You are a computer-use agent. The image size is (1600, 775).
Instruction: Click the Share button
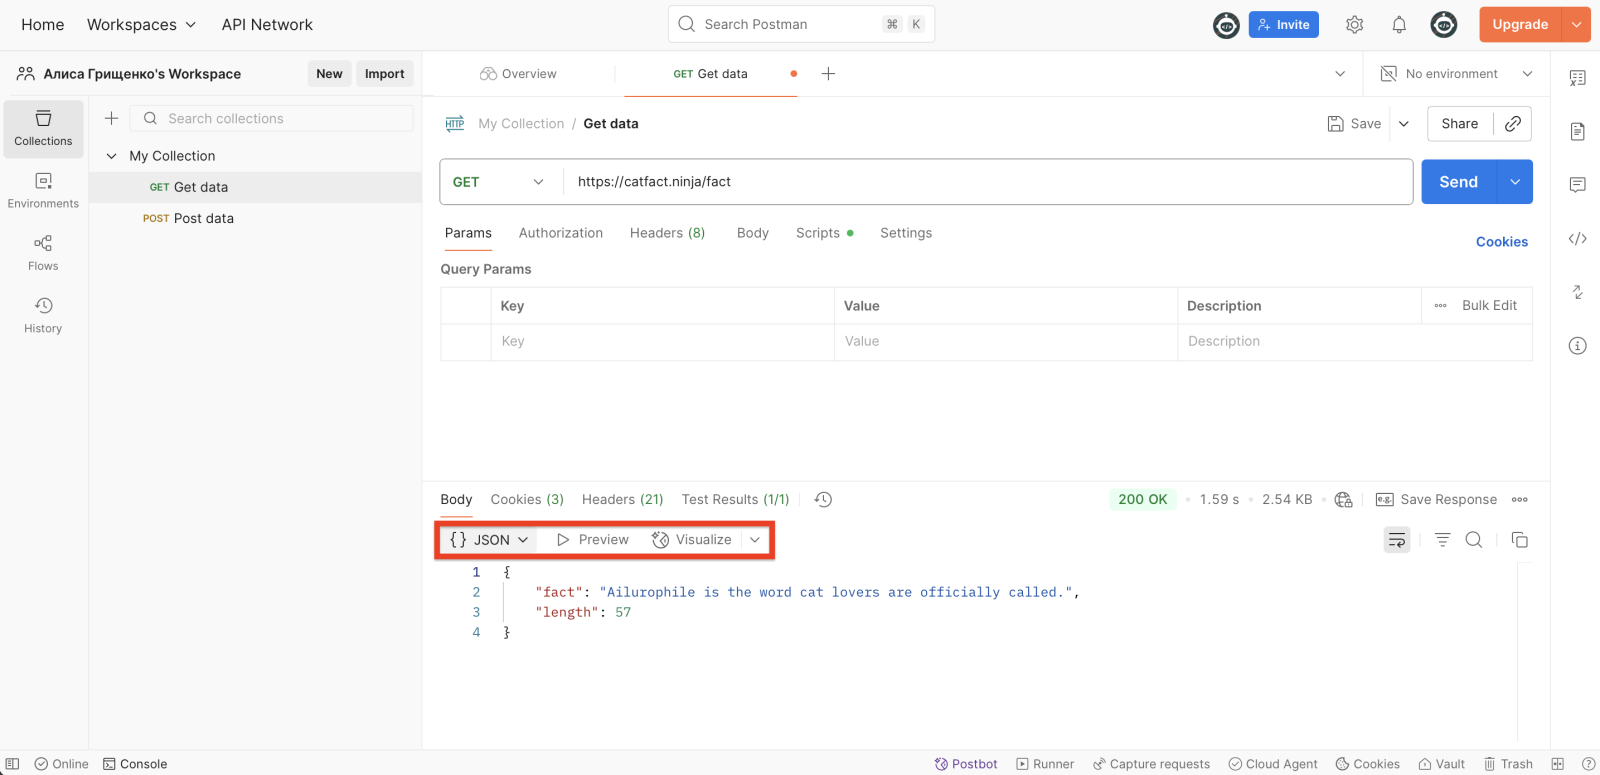coord(1459,124)
